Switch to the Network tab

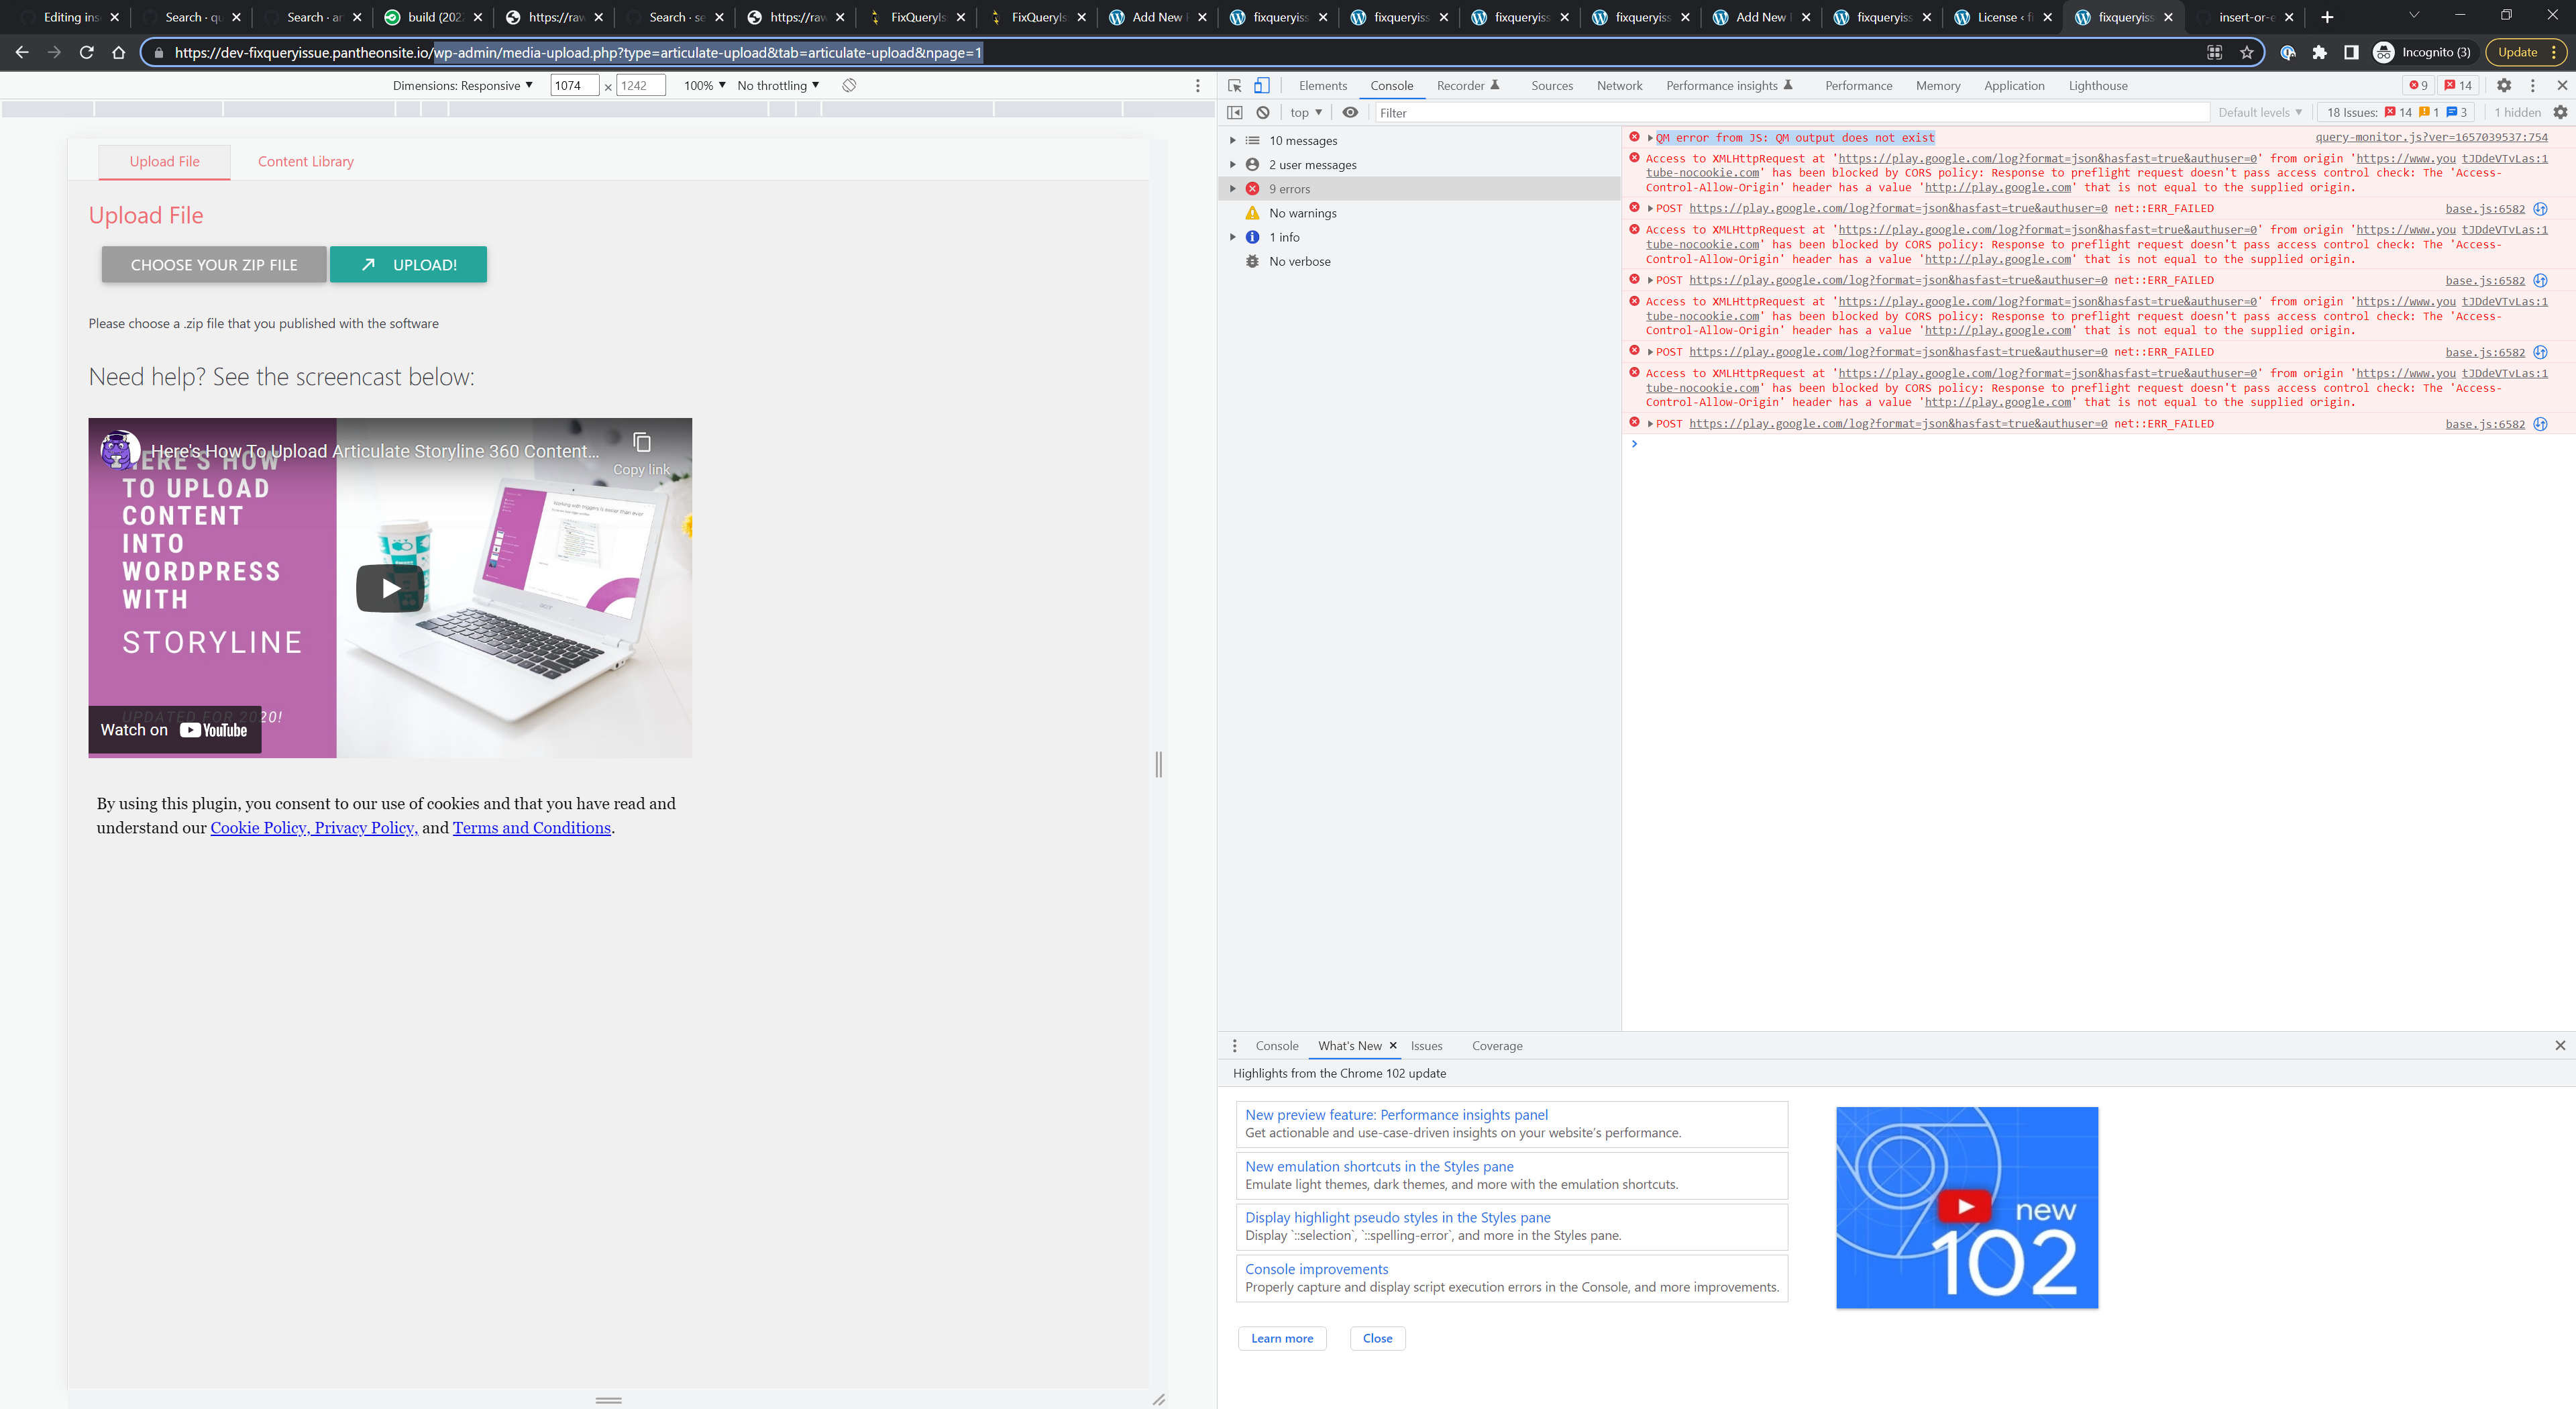click(x=1619, y=86)
